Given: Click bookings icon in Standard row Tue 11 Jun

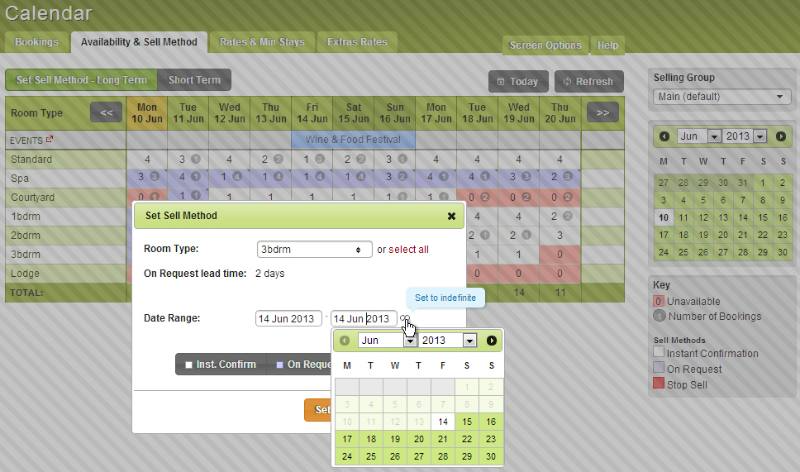Looking at the screenshot, I should 195,159.
